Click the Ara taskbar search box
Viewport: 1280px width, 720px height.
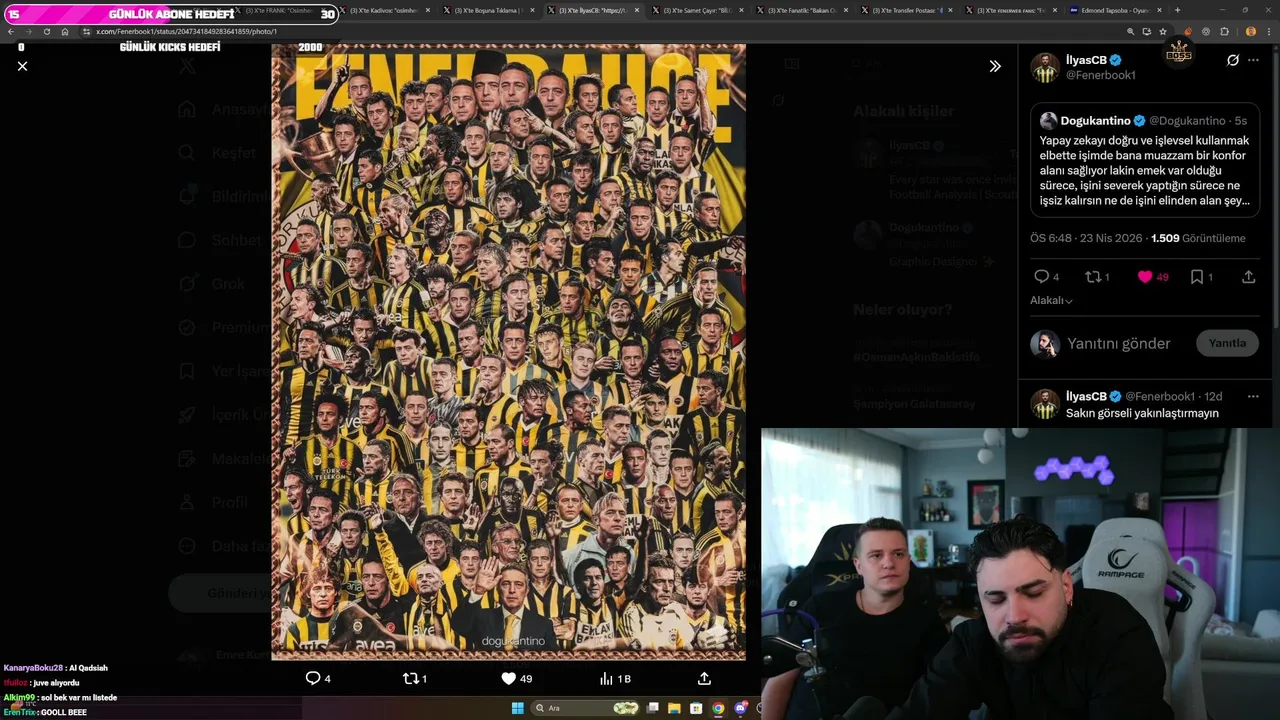(587, 708)
